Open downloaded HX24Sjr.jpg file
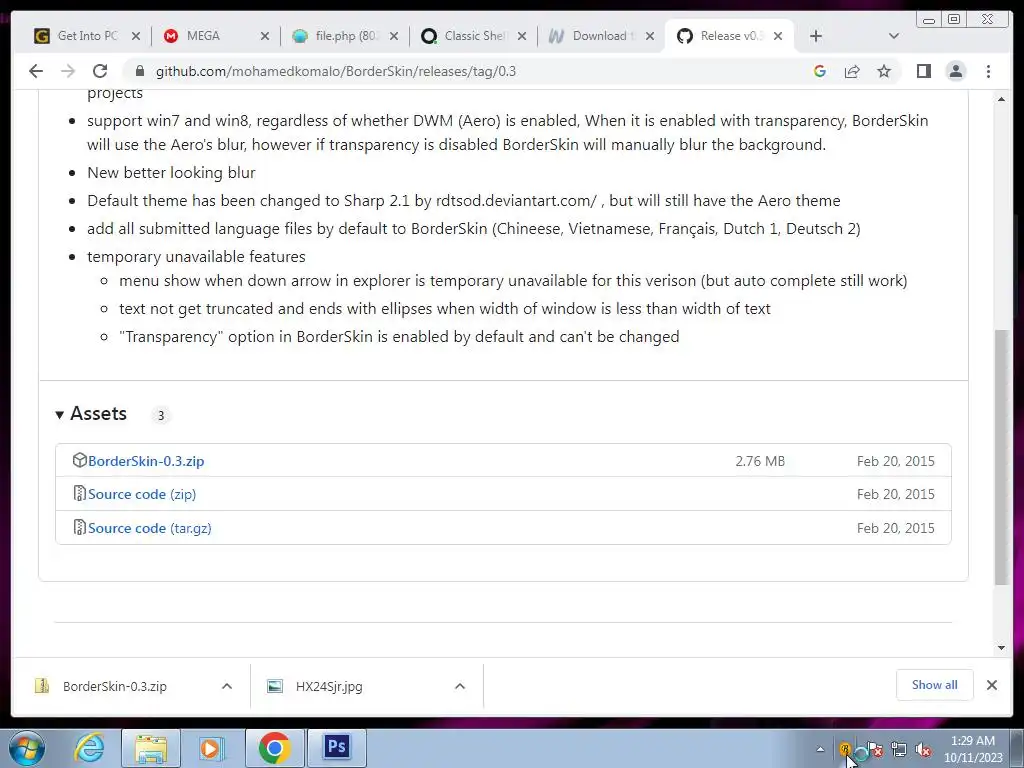 point(328,686)
